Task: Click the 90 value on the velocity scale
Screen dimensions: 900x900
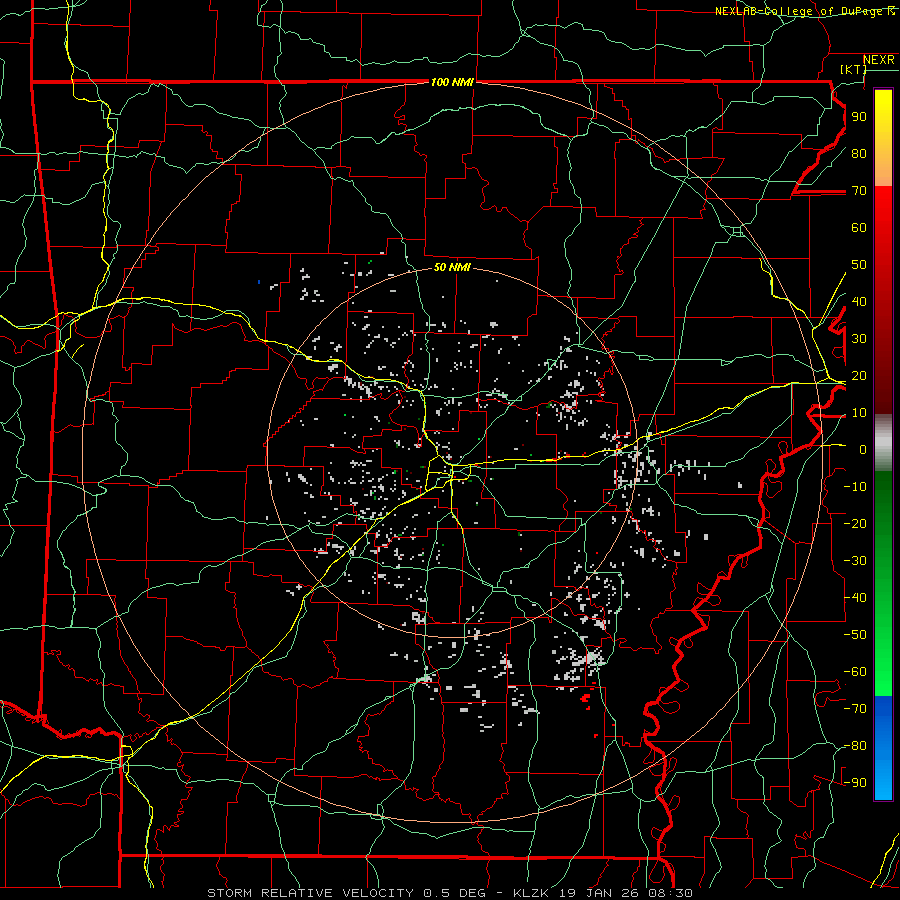Action: click(859, 117)
